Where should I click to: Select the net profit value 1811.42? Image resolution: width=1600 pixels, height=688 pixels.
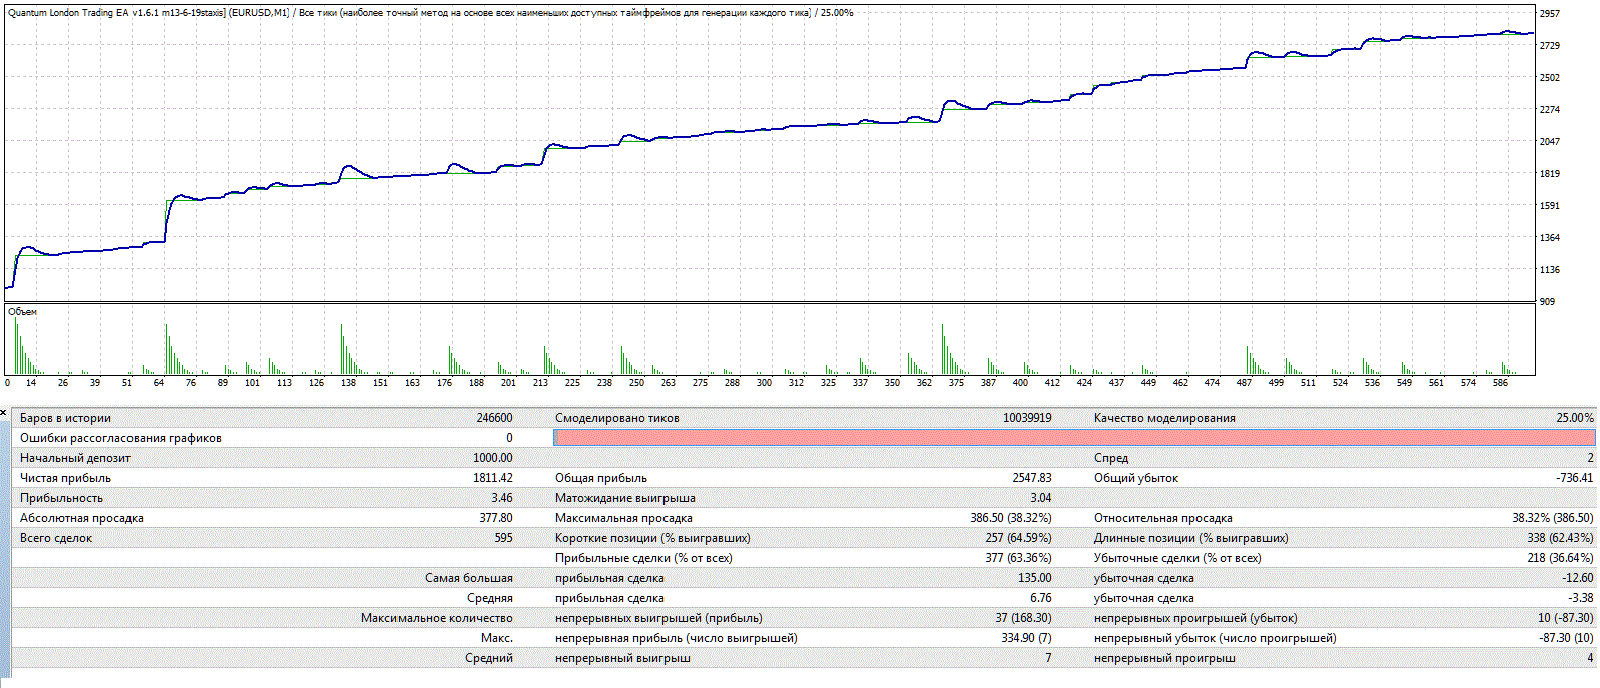tap(493, 478)
